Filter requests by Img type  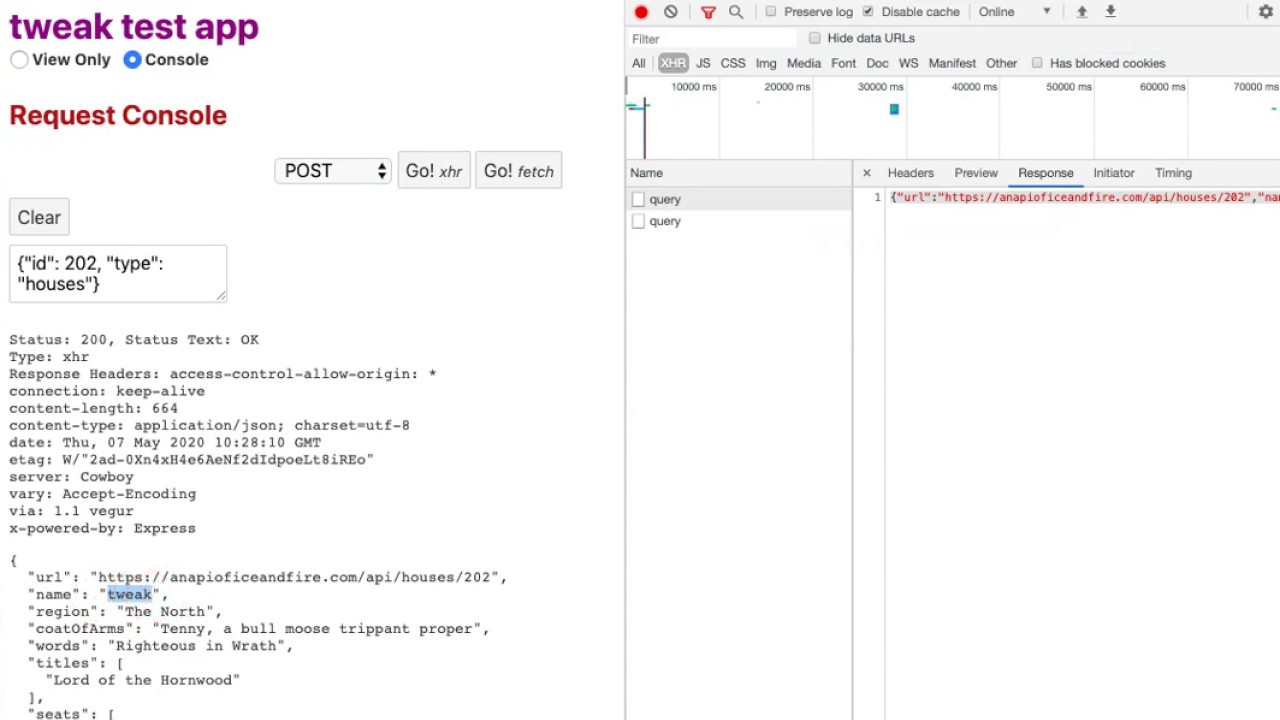click(766, 63)
